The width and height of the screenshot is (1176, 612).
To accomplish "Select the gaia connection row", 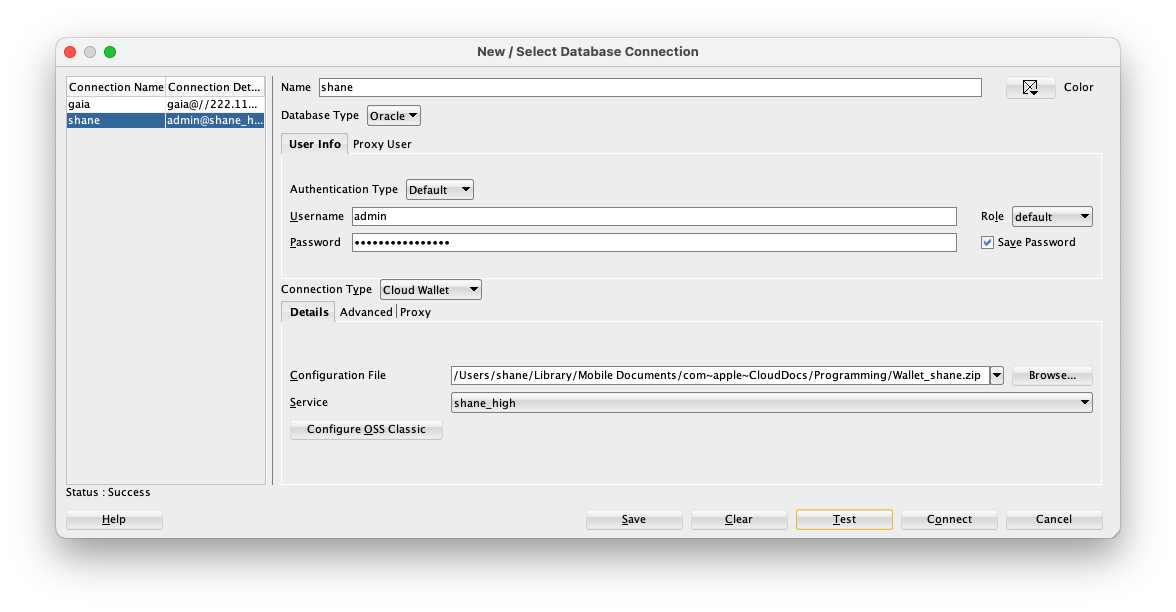I will click(166, 104).
